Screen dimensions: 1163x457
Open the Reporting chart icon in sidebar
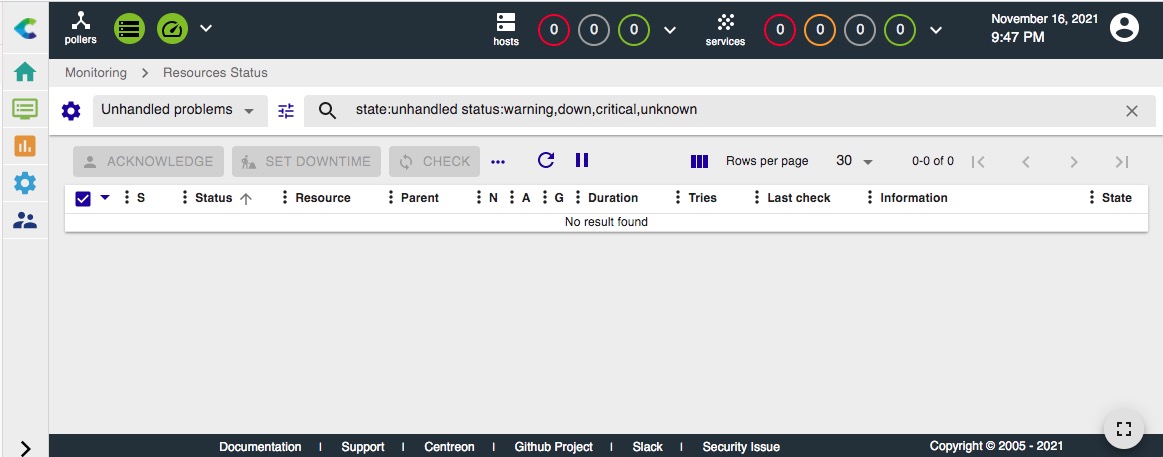pyautogui.click(x=25, y=146)
